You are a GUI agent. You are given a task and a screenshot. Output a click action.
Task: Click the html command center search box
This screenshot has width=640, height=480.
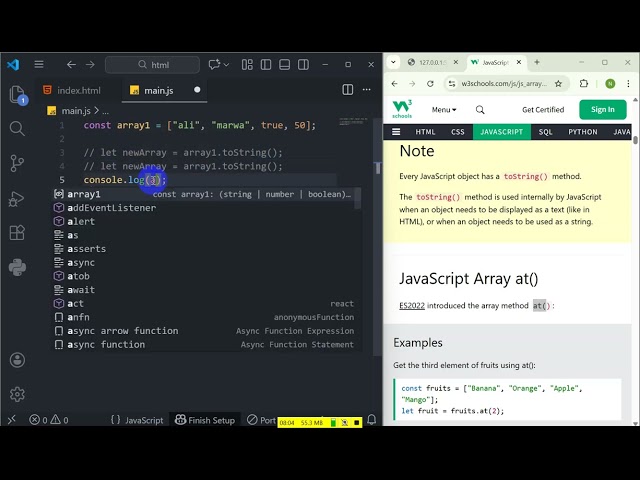152,64
